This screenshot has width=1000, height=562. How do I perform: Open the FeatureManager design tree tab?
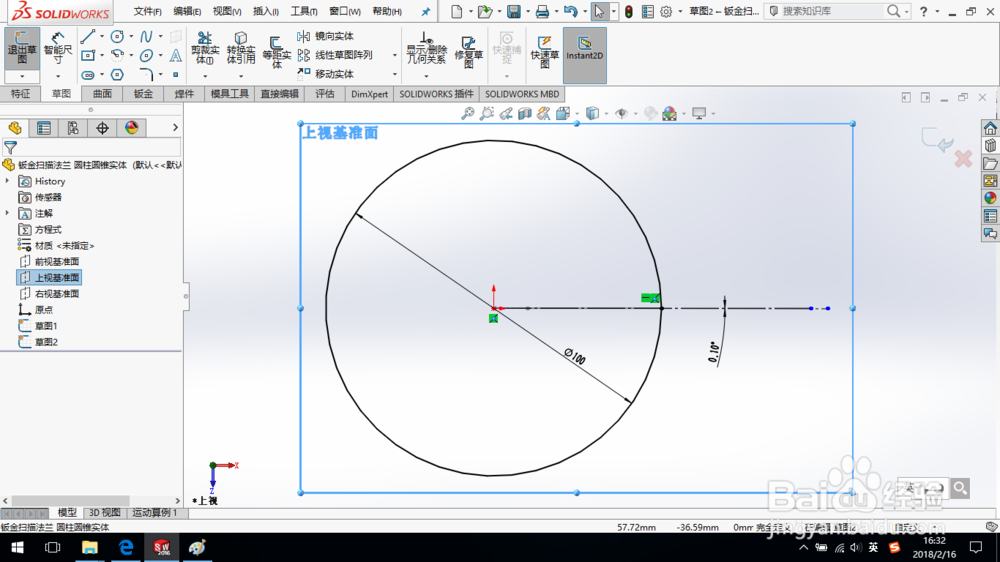(15, 128)
